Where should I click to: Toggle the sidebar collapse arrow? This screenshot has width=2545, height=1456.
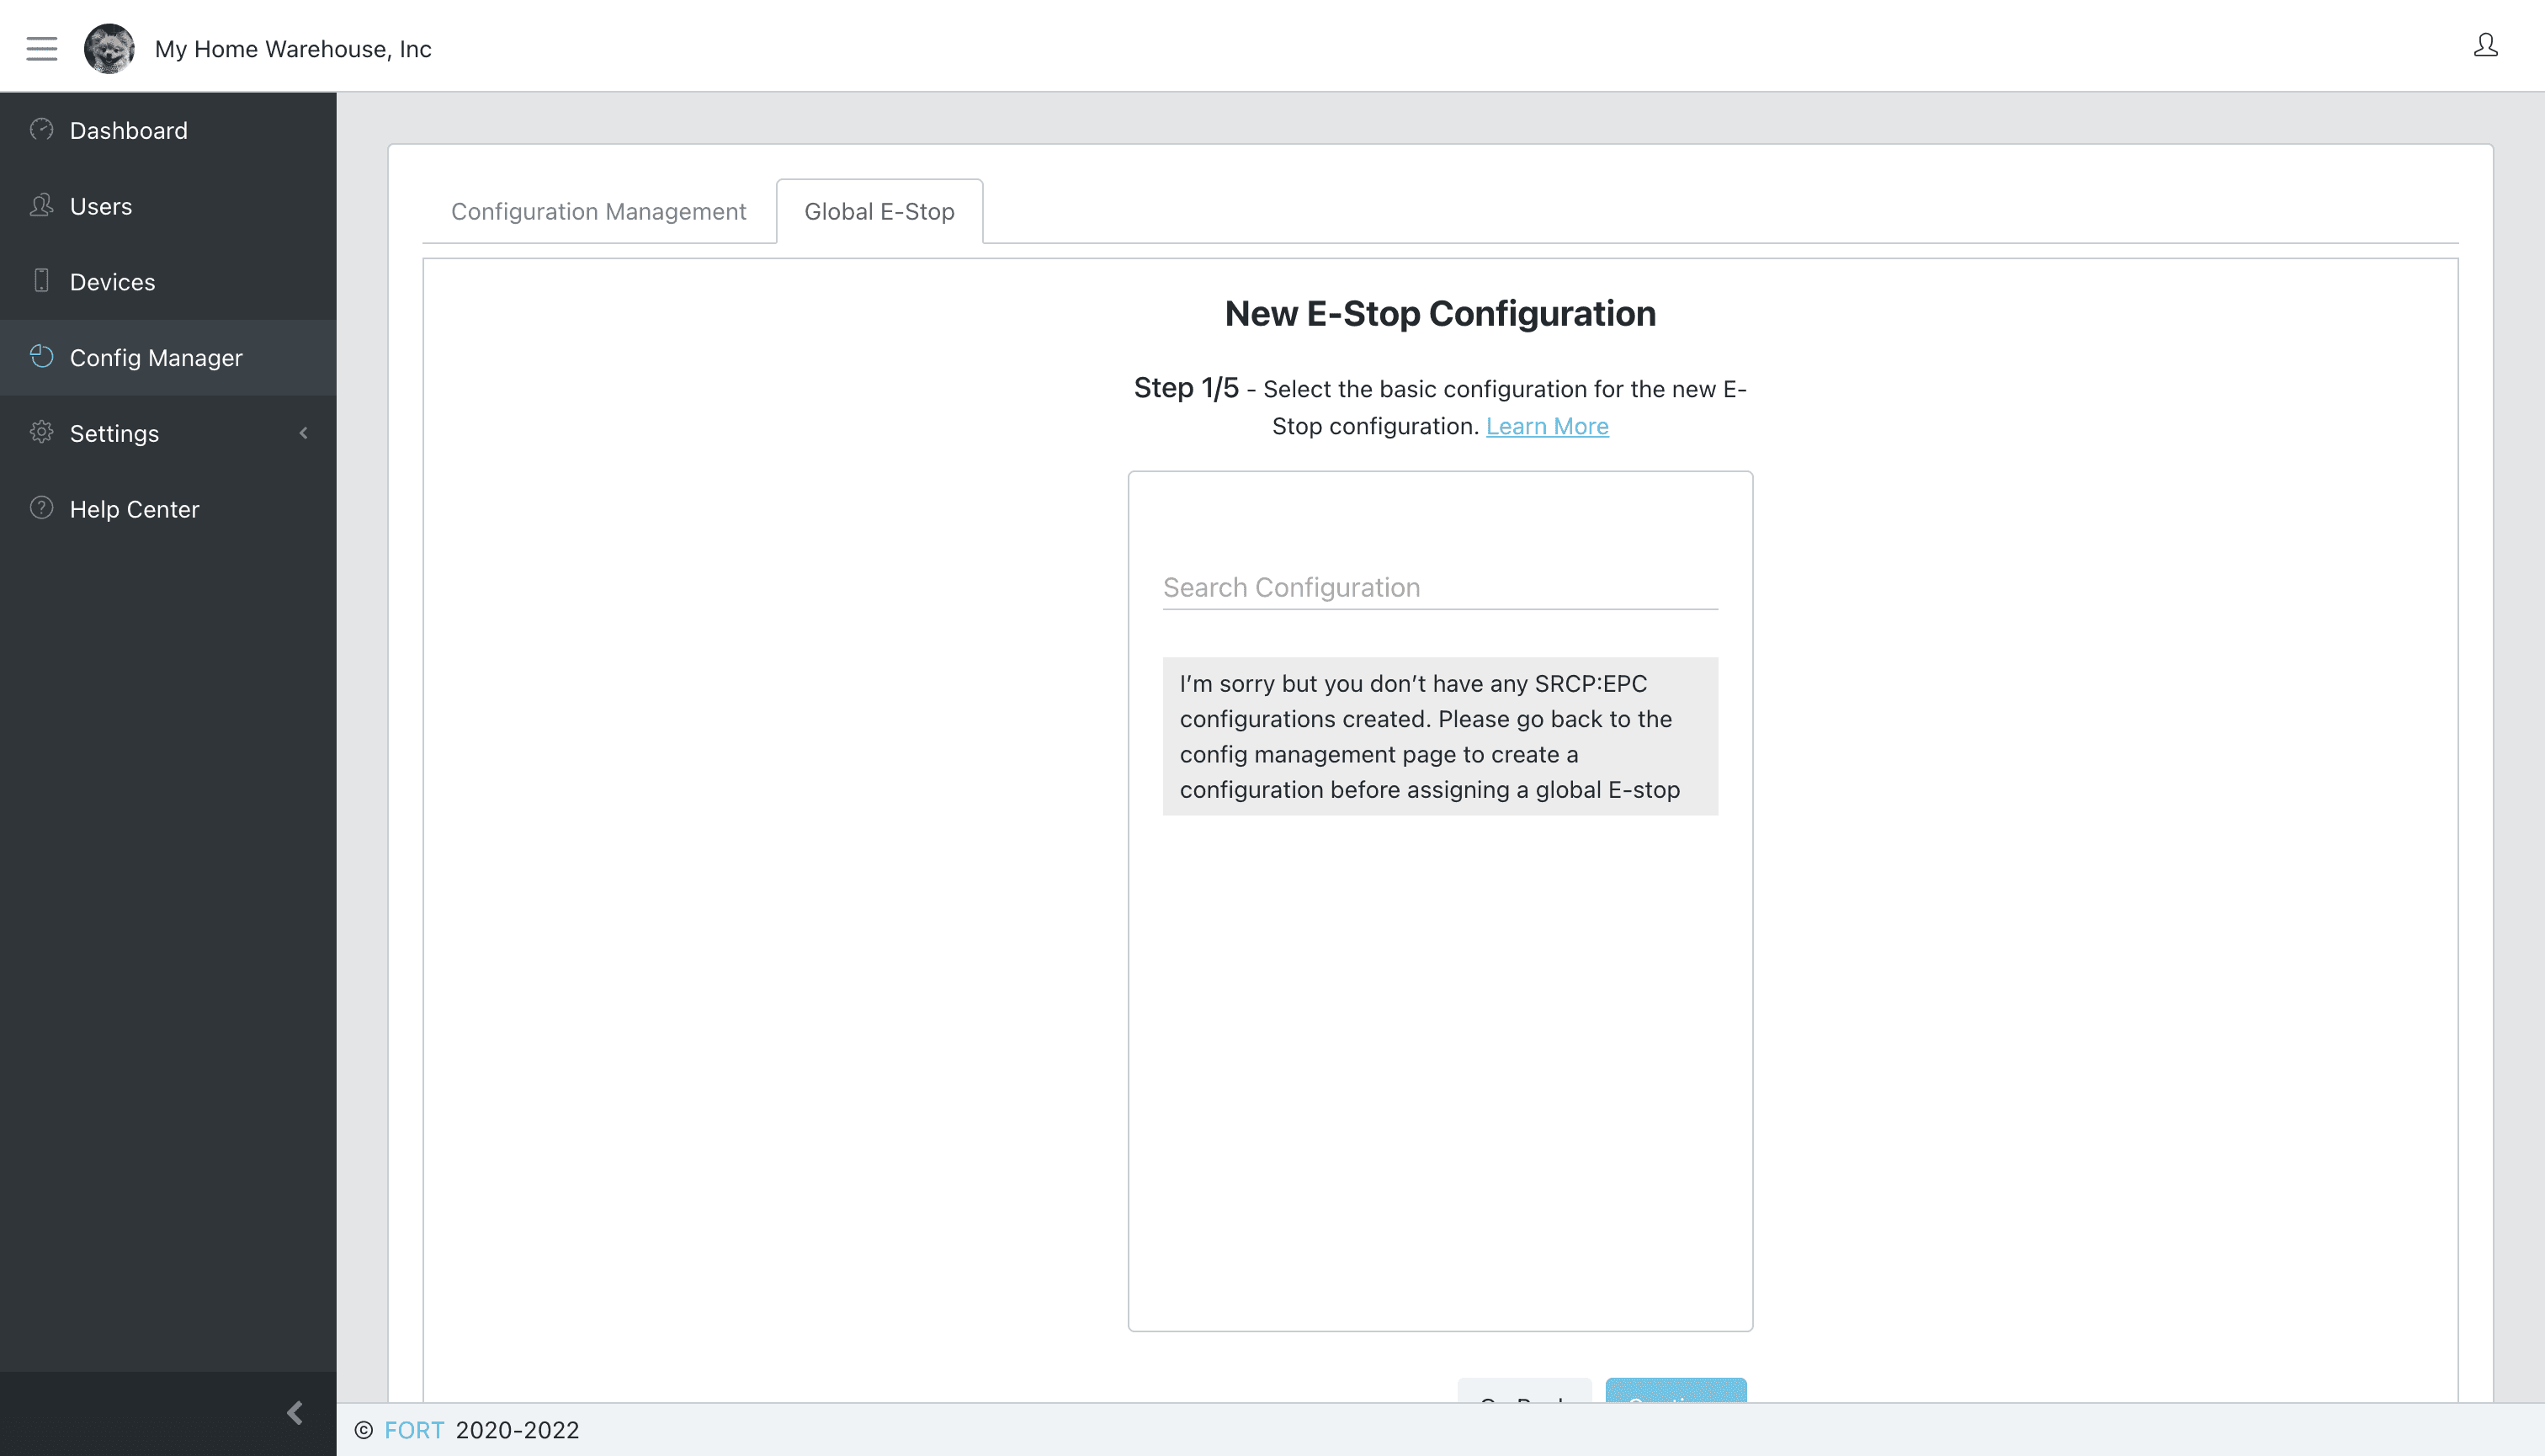click(x=297, y=1411)
